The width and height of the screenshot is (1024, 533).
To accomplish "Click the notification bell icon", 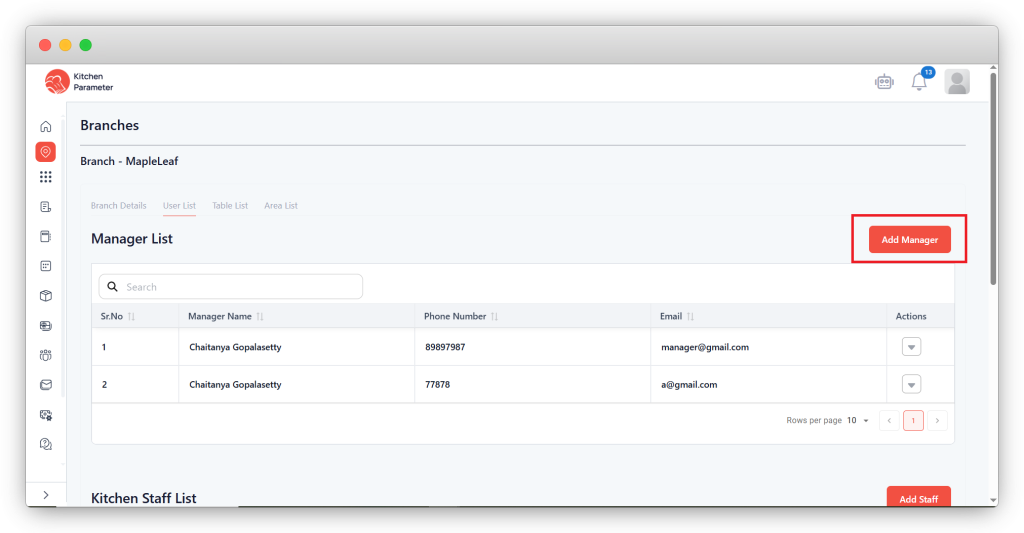I will (x=919, y=83).
